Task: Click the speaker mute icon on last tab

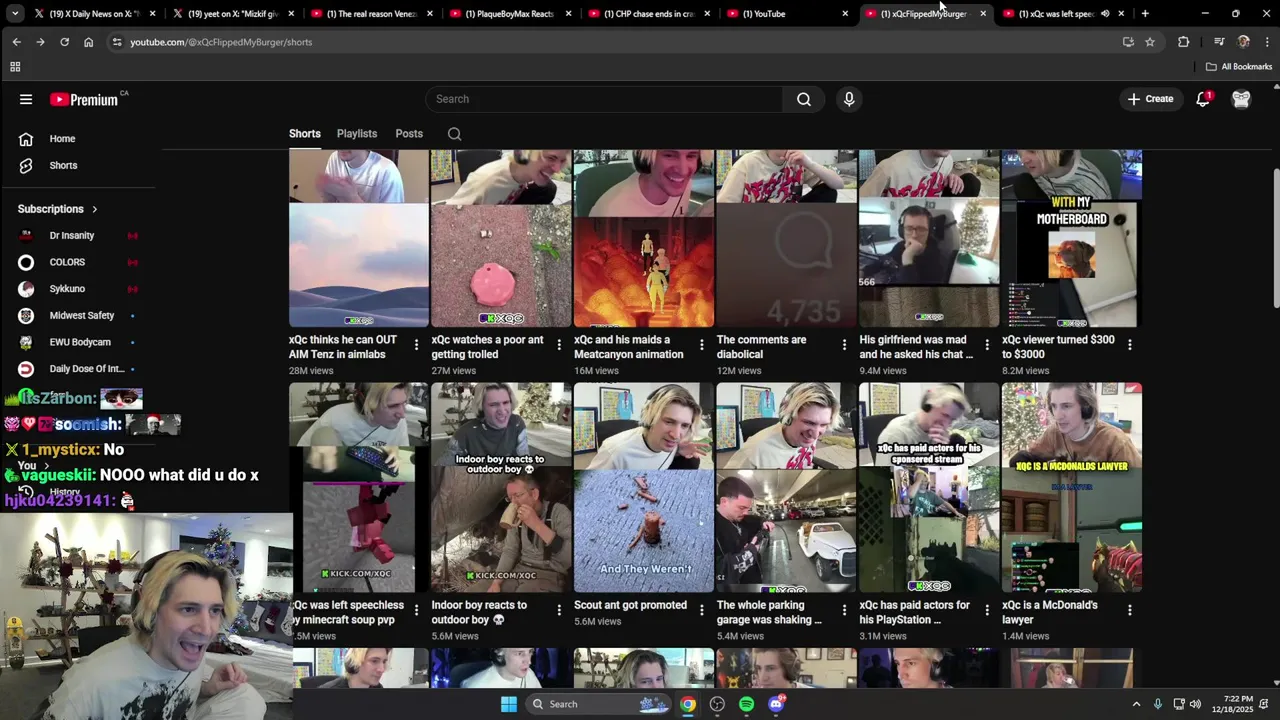Action: [1106, 14]
